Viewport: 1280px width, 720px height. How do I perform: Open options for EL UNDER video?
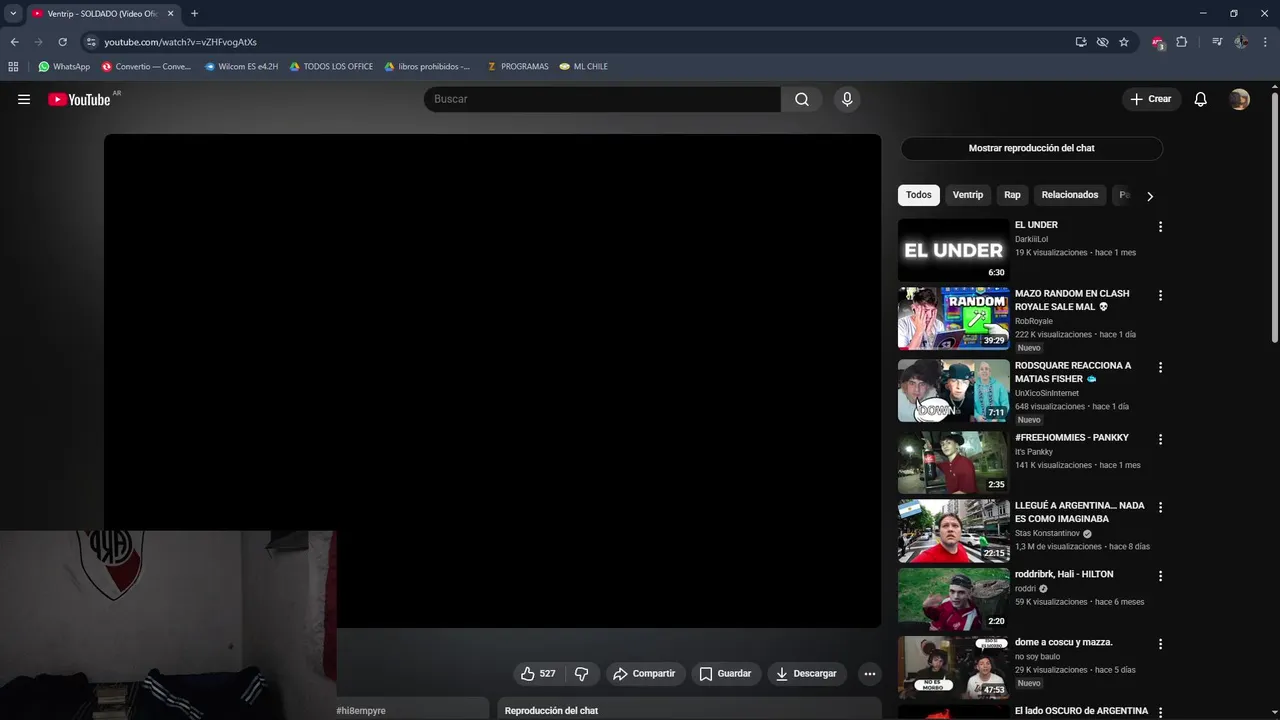[x=1160, y=227]
